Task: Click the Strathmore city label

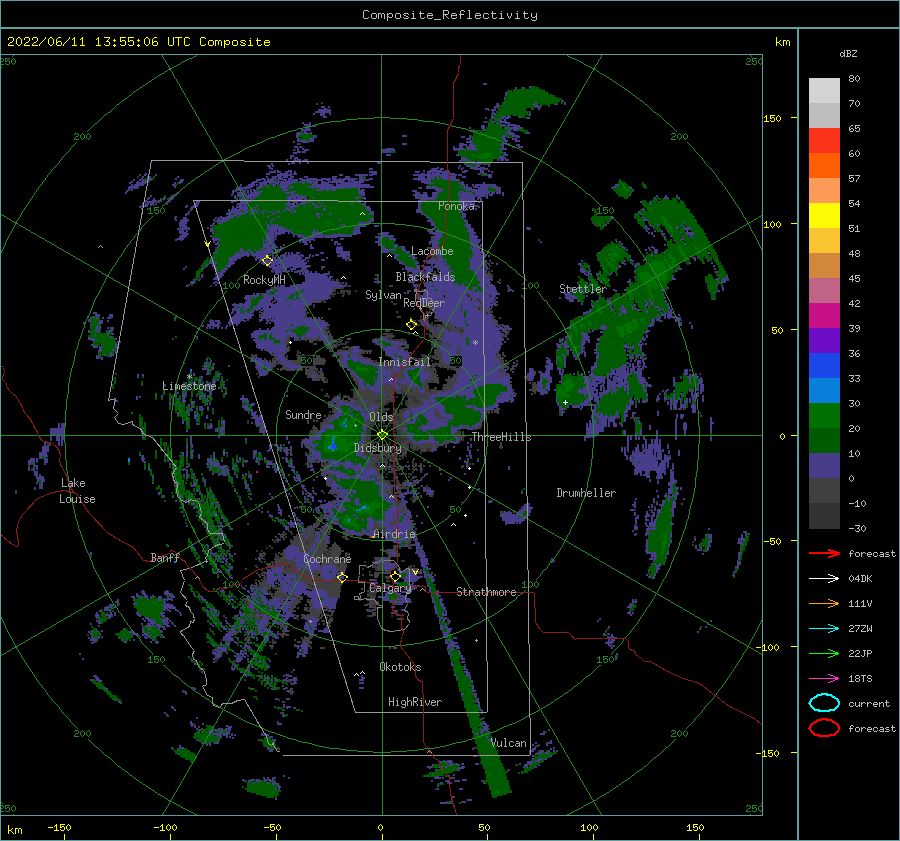Action: pos(486,592)
